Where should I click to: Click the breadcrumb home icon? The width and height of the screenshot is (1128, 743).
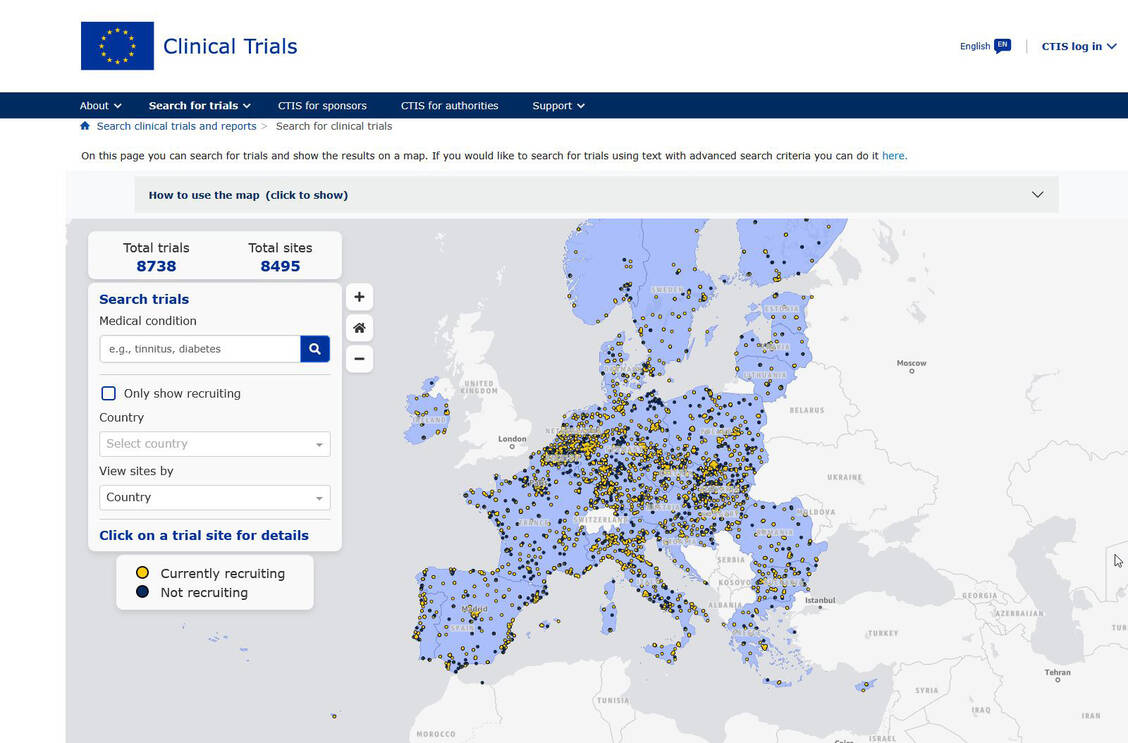click(x=85, y=126)
